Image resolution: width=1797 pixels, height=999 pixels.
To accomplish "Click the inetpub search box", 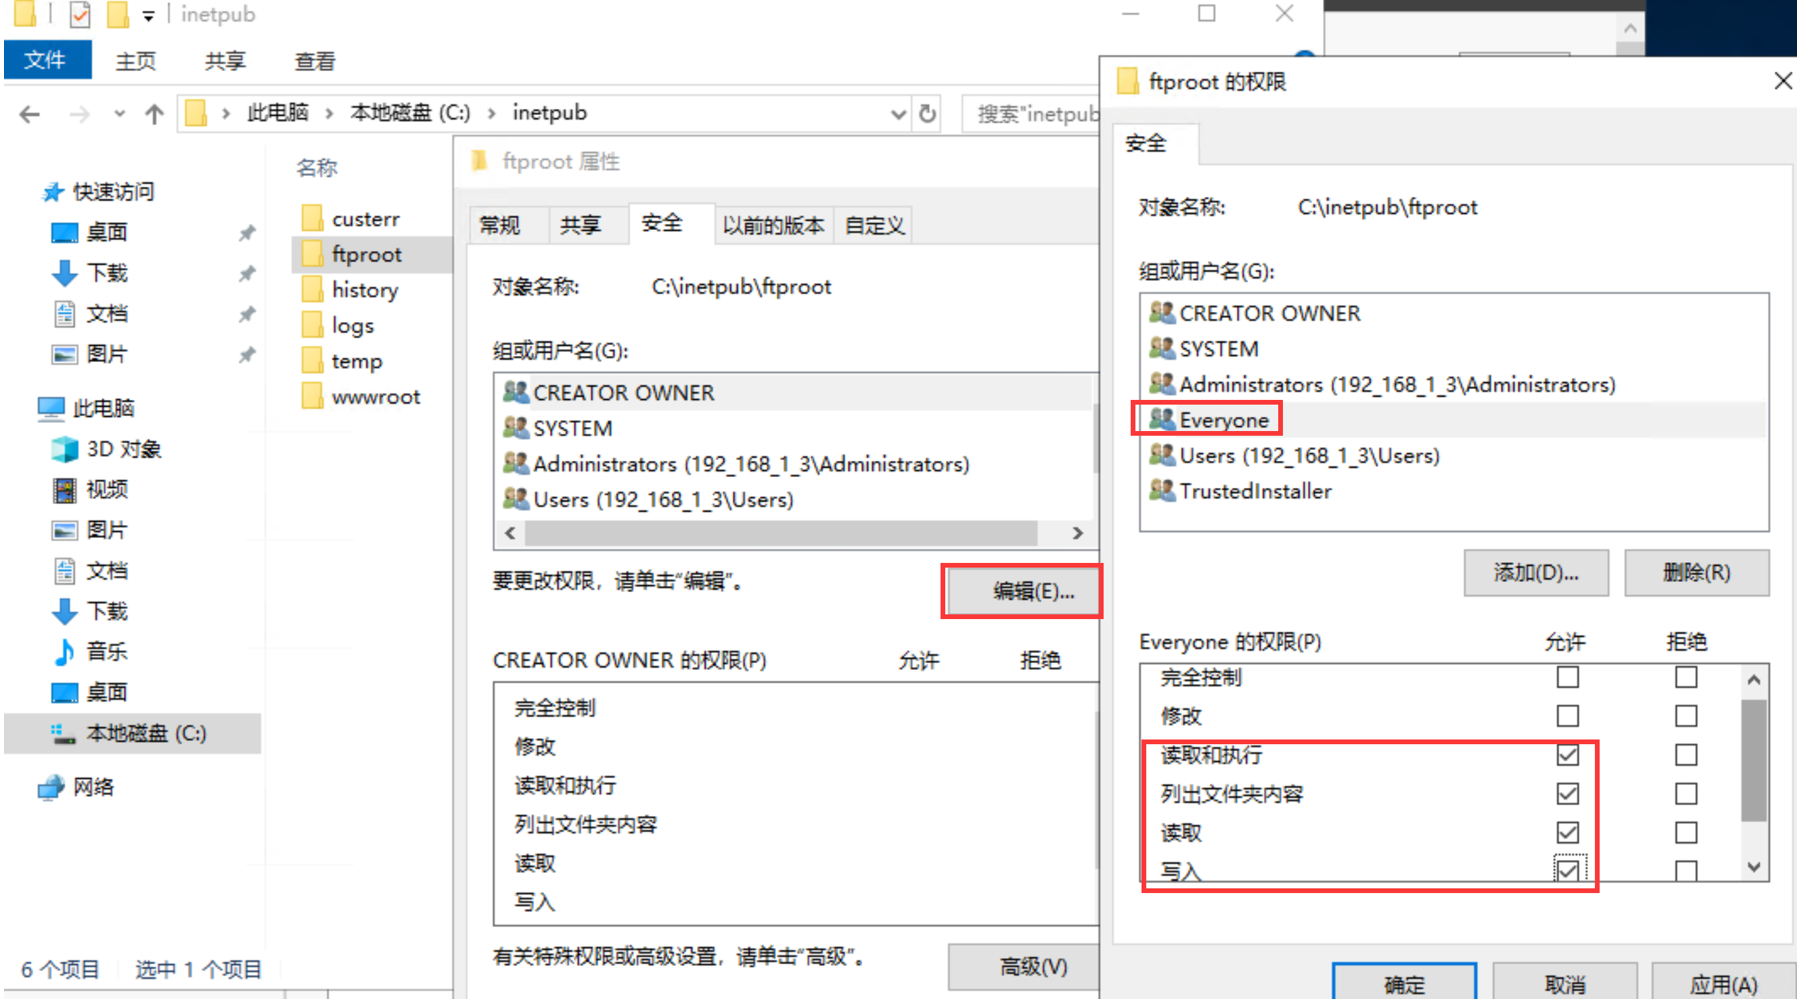I will 1032,114.
